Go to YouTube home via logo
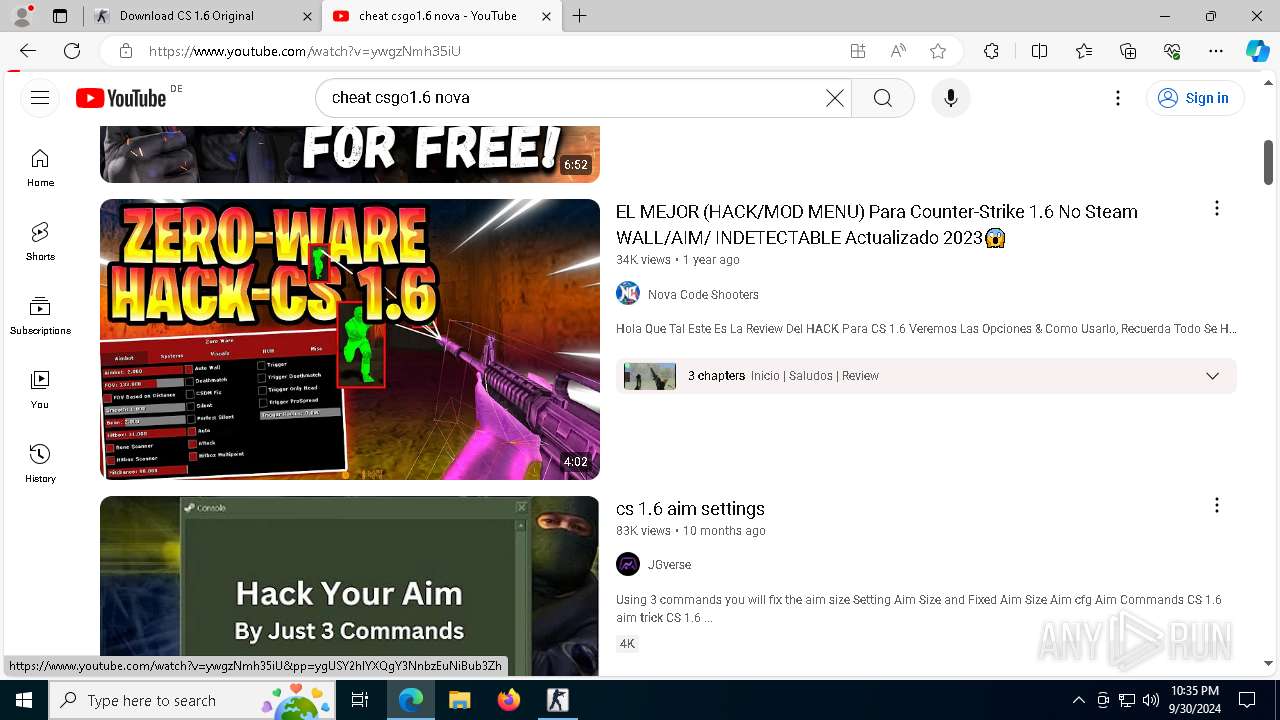This screenshot has width=1280, height=720. pyautogui.click(x=121, y=97)
